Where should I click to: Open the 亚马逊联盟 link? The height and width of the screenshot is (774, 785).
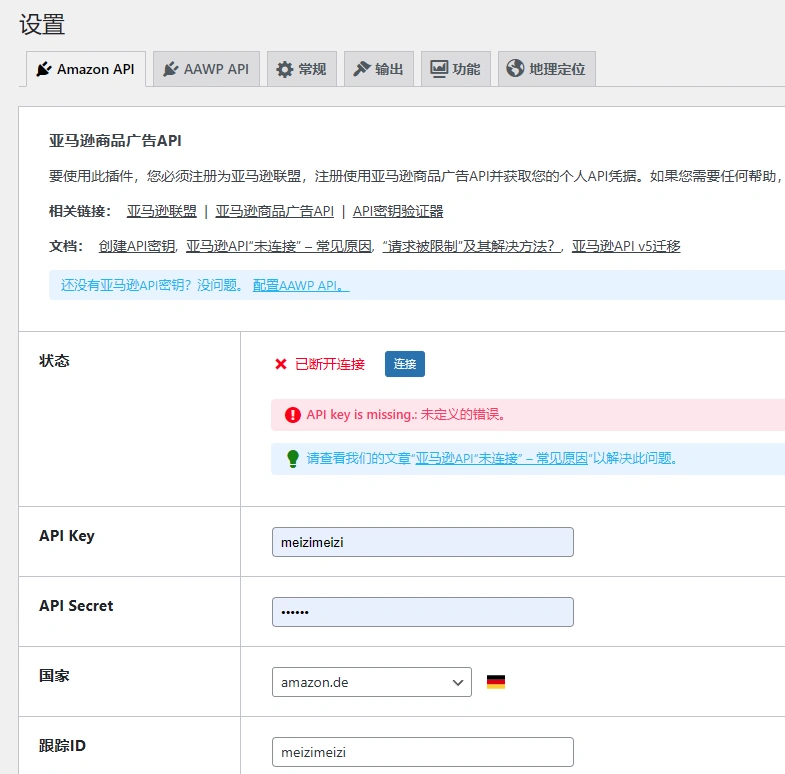162,211
